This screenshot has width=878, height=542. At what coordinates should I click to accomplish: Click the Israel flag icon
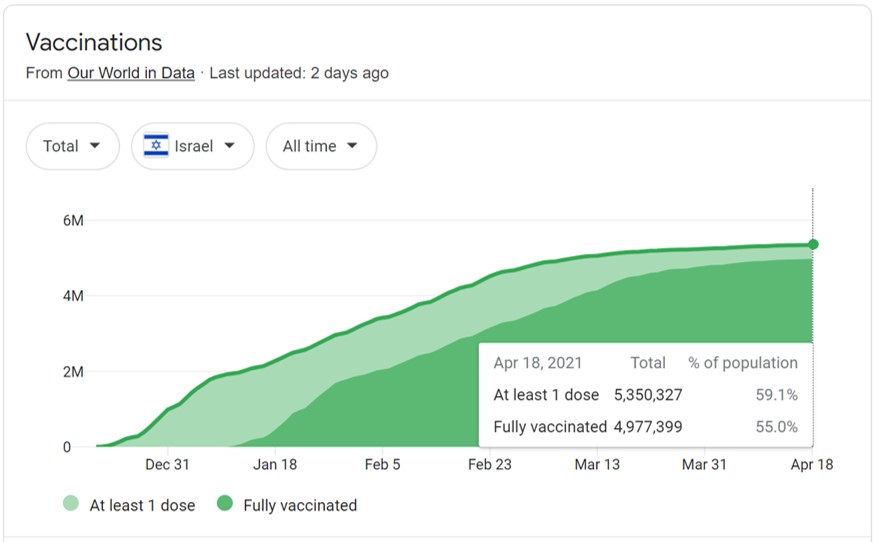155,146
